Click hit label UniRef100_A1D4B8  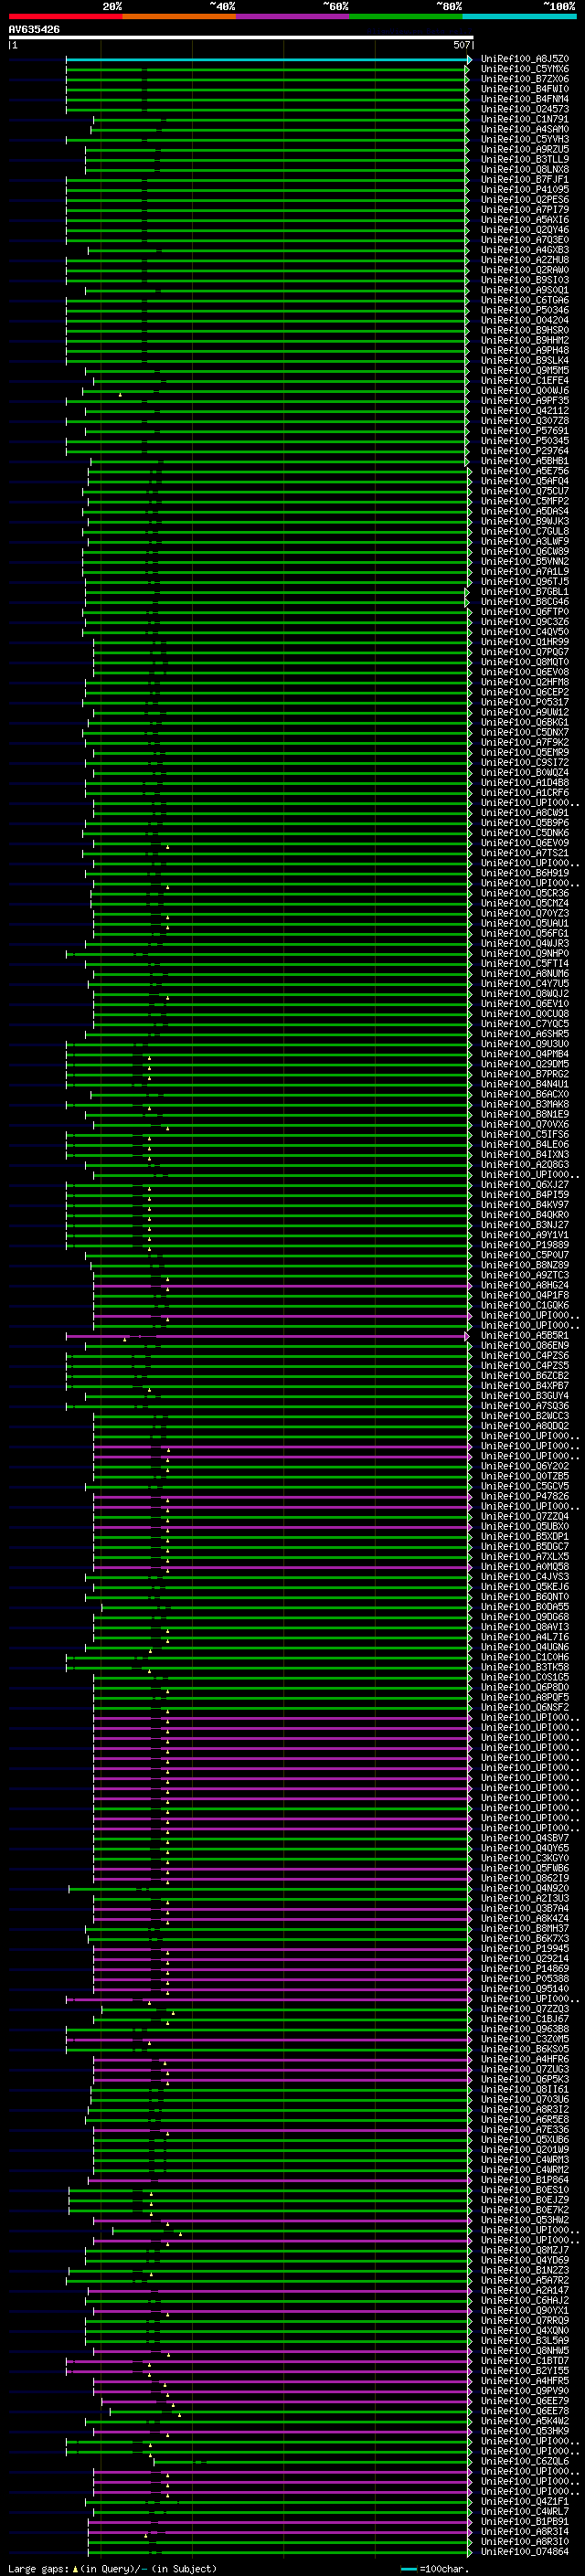click(525, 782)
